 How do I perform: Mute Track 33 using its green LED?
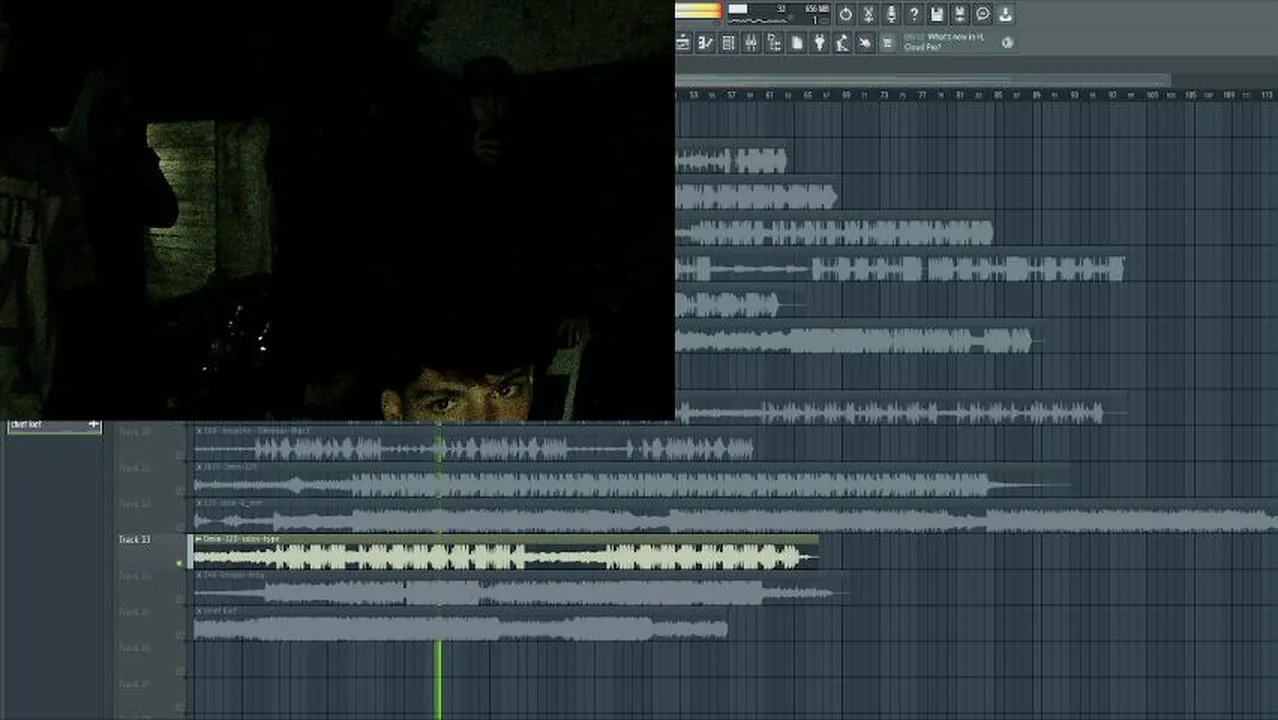pos(180,563)
